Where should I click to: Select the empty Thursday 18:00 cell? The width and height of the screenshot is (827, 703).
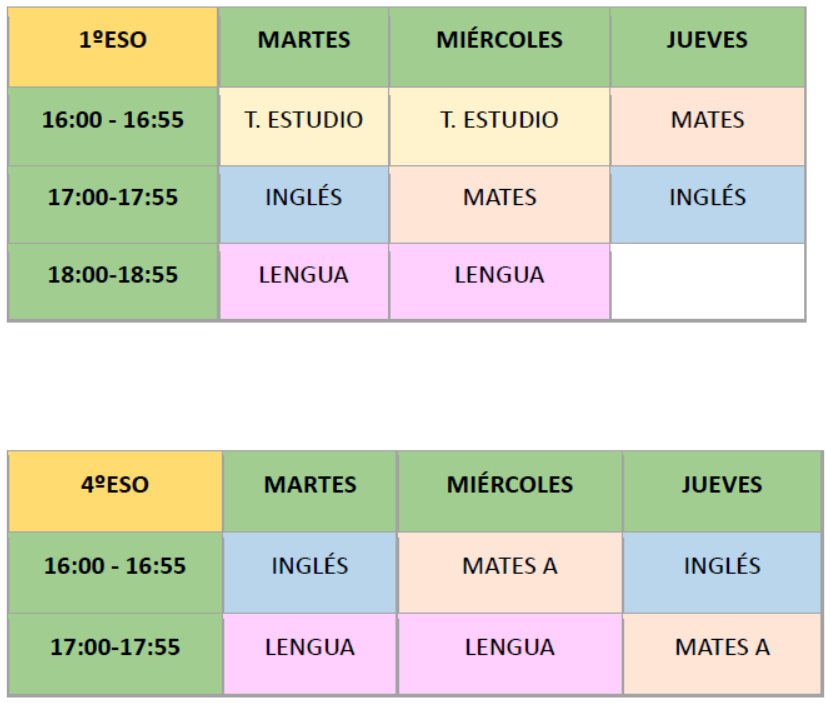point(707,281)
